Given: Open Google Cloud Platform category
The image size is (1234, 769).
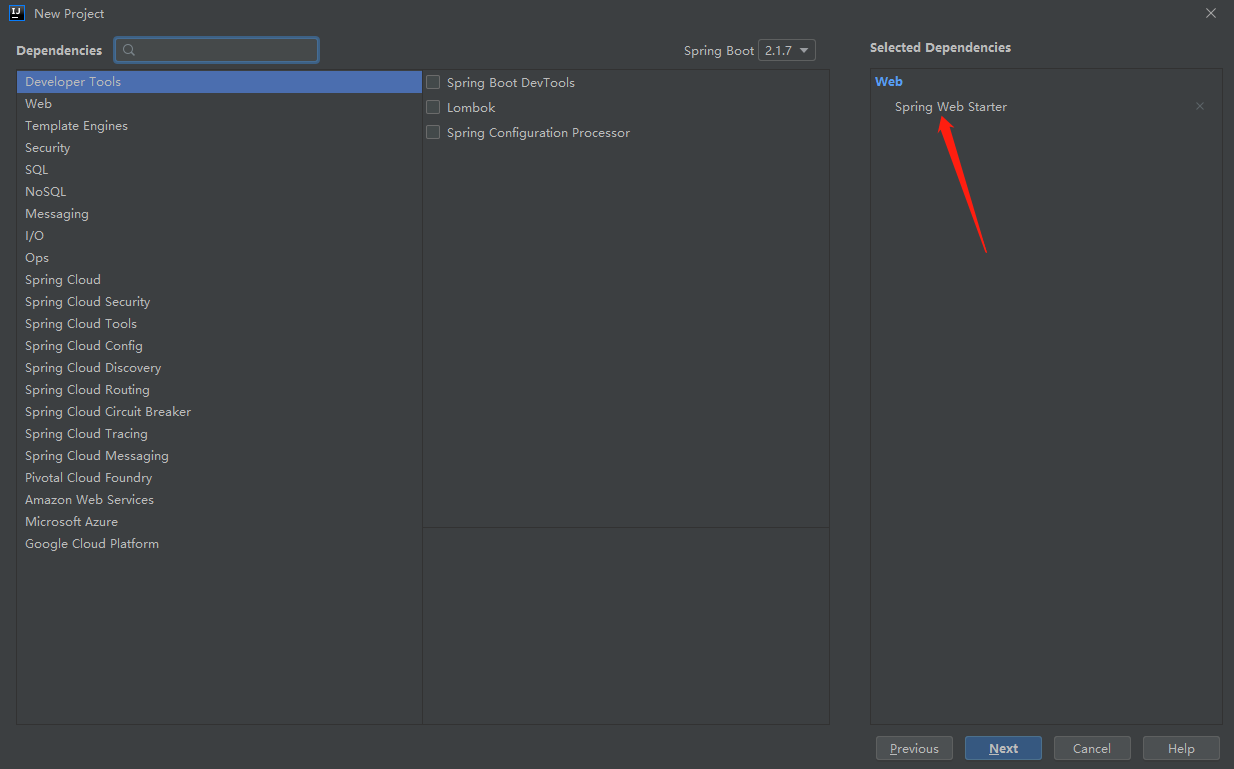Looking at the screenshot, I should (219, 544).
